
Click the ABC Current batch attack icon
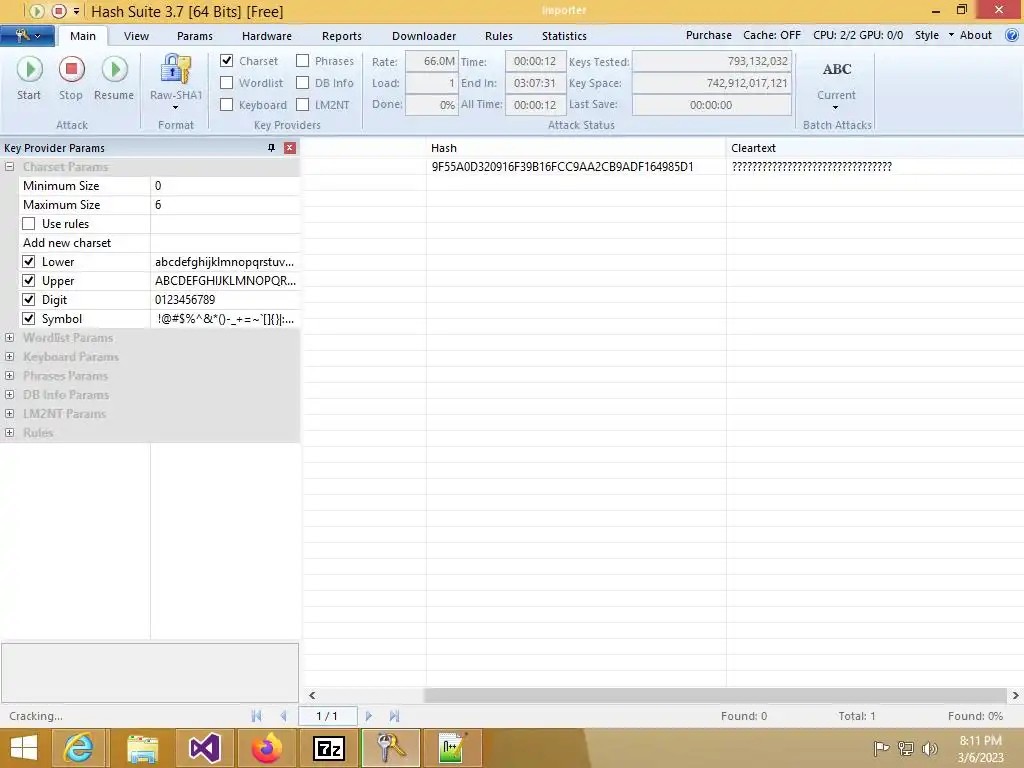pos(837,69)
